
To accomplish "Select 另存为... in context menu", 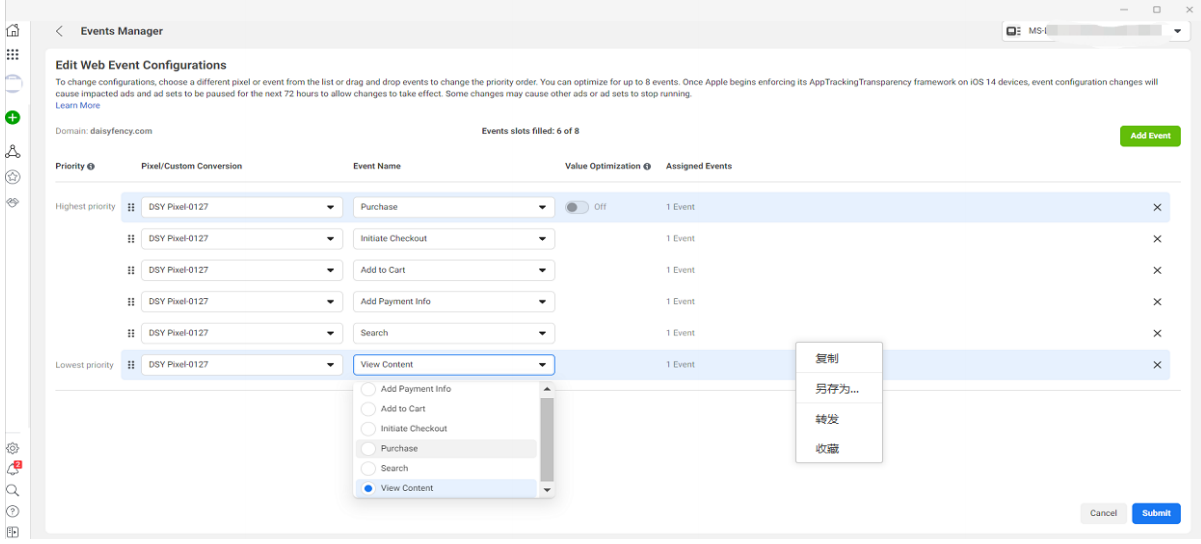I will (837, 389).
